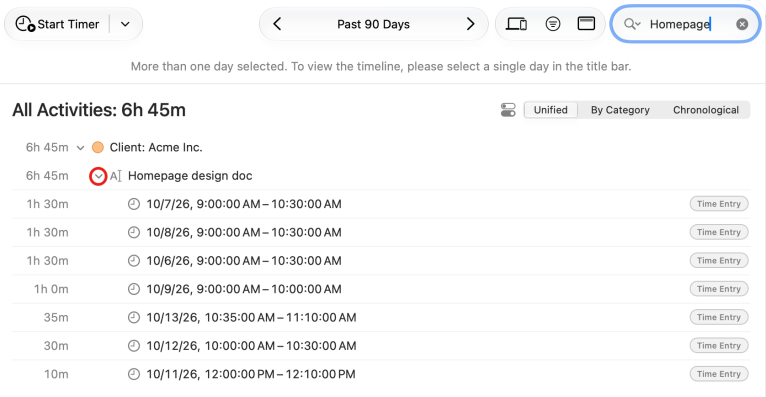Click the 35m duration value
The width and height of the screenshot is (766, 397).
[56, 317]
